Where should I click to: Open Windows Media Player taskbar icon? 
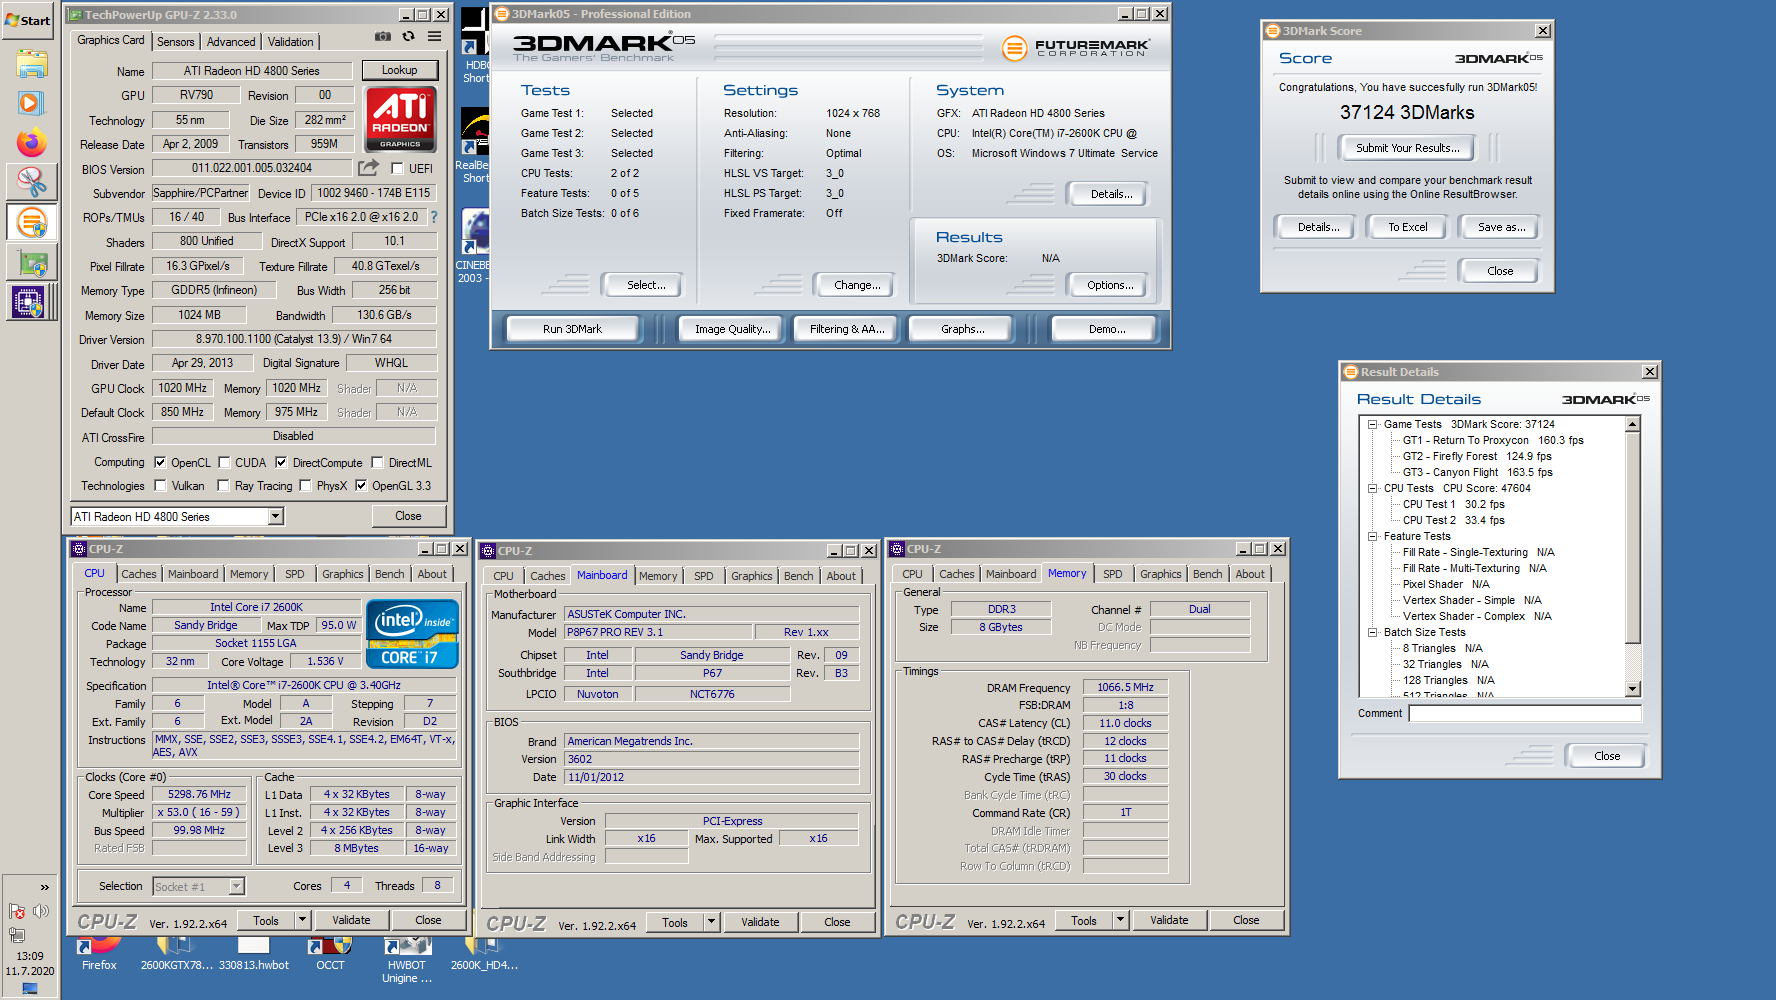31,103
